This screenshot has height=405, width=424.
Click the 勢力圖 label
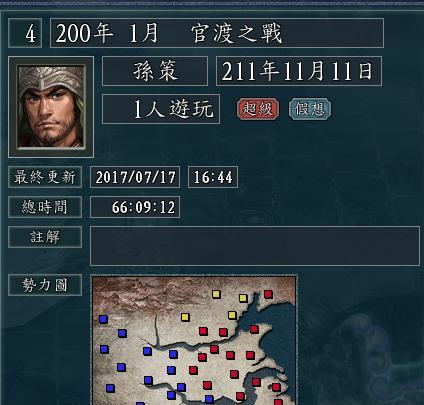(x=45, y=285)
